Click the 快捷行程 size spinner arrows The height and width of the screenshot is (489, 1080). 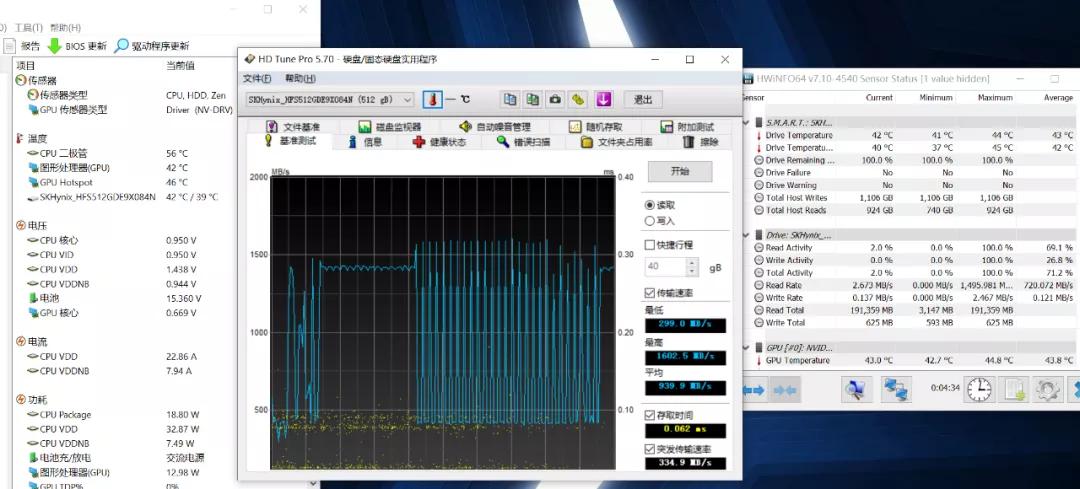point(692,267)
